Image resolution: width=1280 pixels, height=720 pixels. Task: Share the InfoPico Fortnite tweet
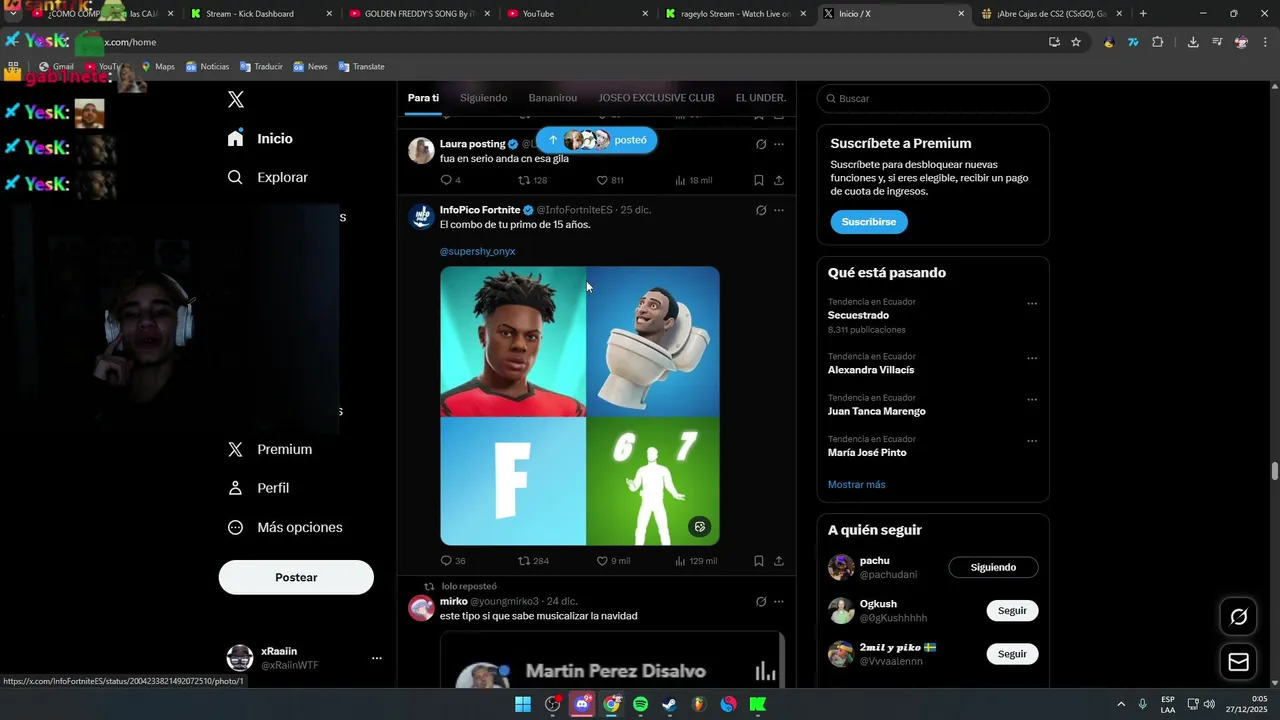tap(779, 561)
